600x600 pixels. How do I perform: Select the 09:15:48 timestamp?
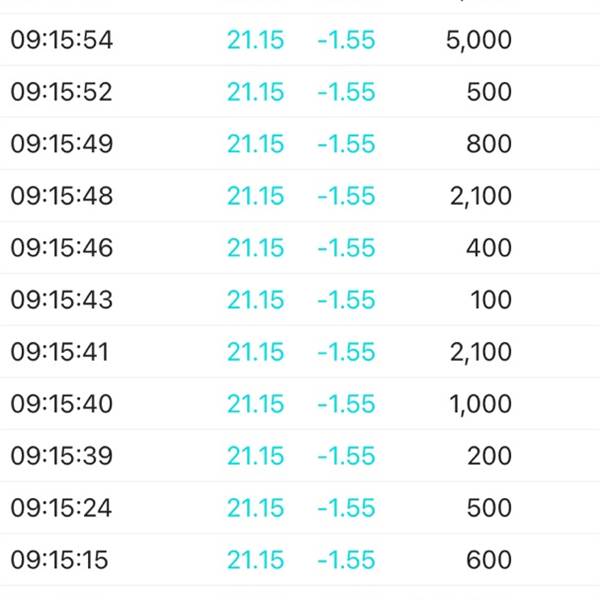62,196
